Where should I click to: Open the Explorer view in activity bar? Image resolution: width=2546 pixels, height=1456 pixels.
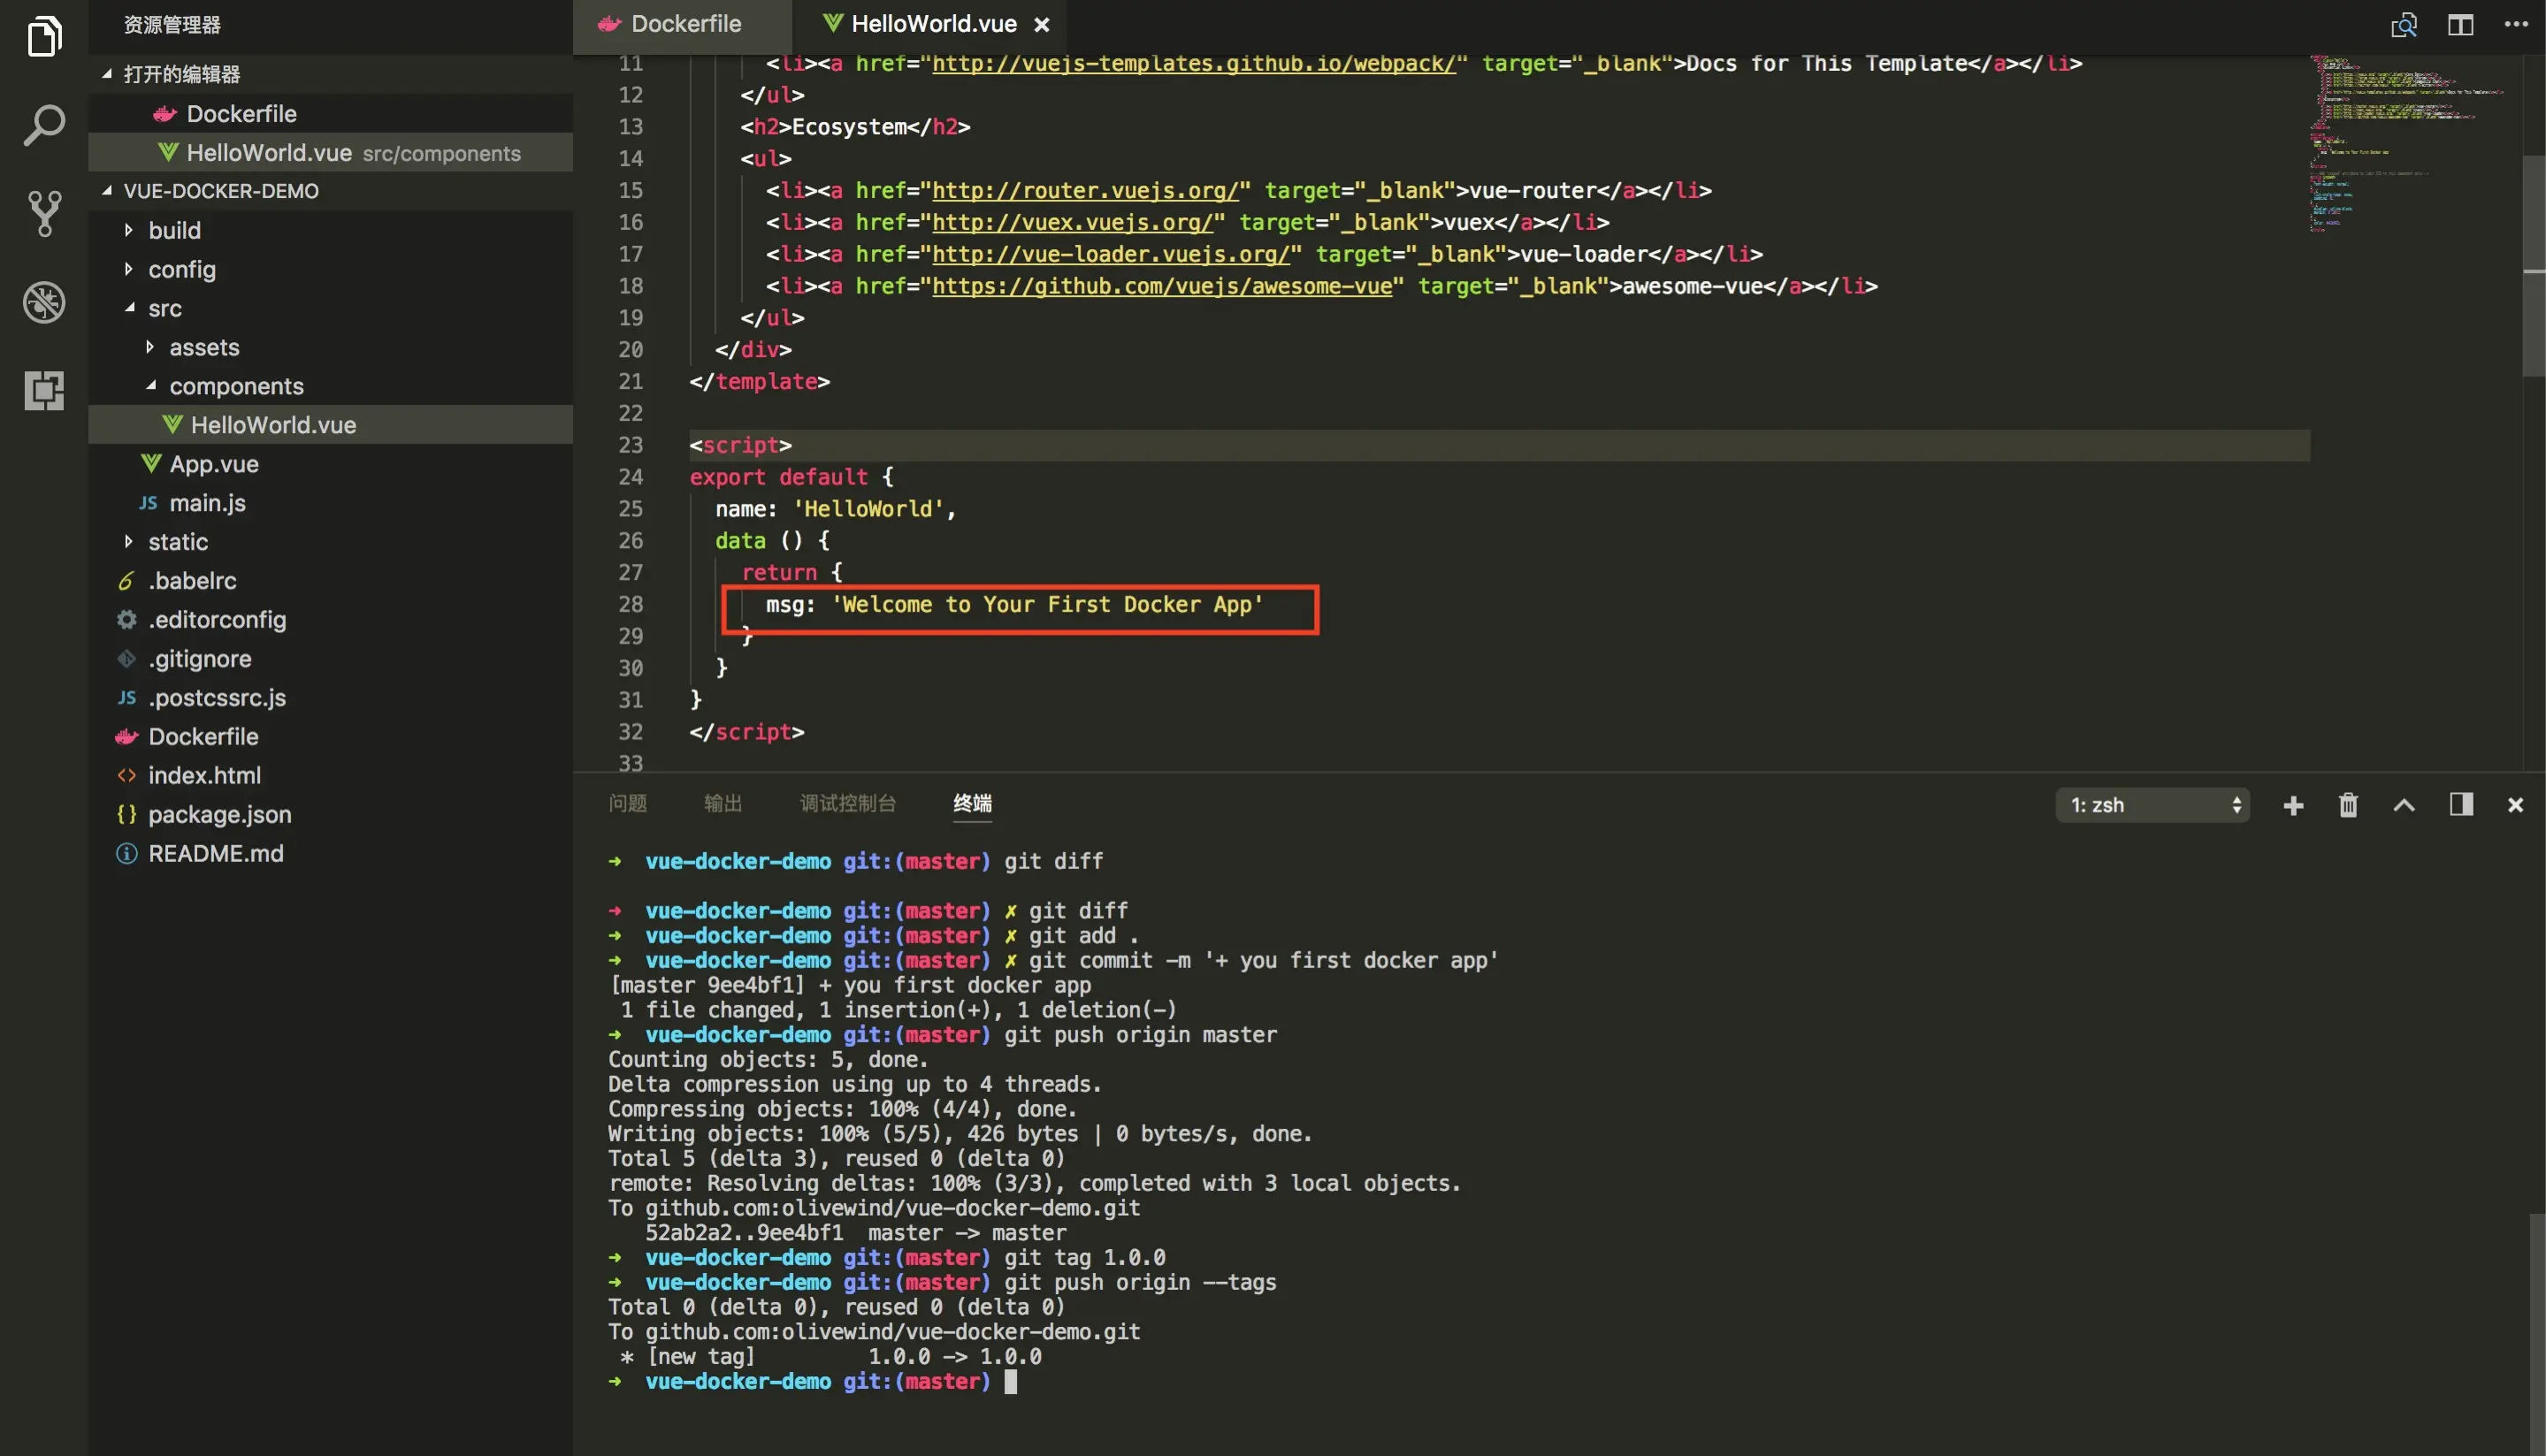coord(44,36)
